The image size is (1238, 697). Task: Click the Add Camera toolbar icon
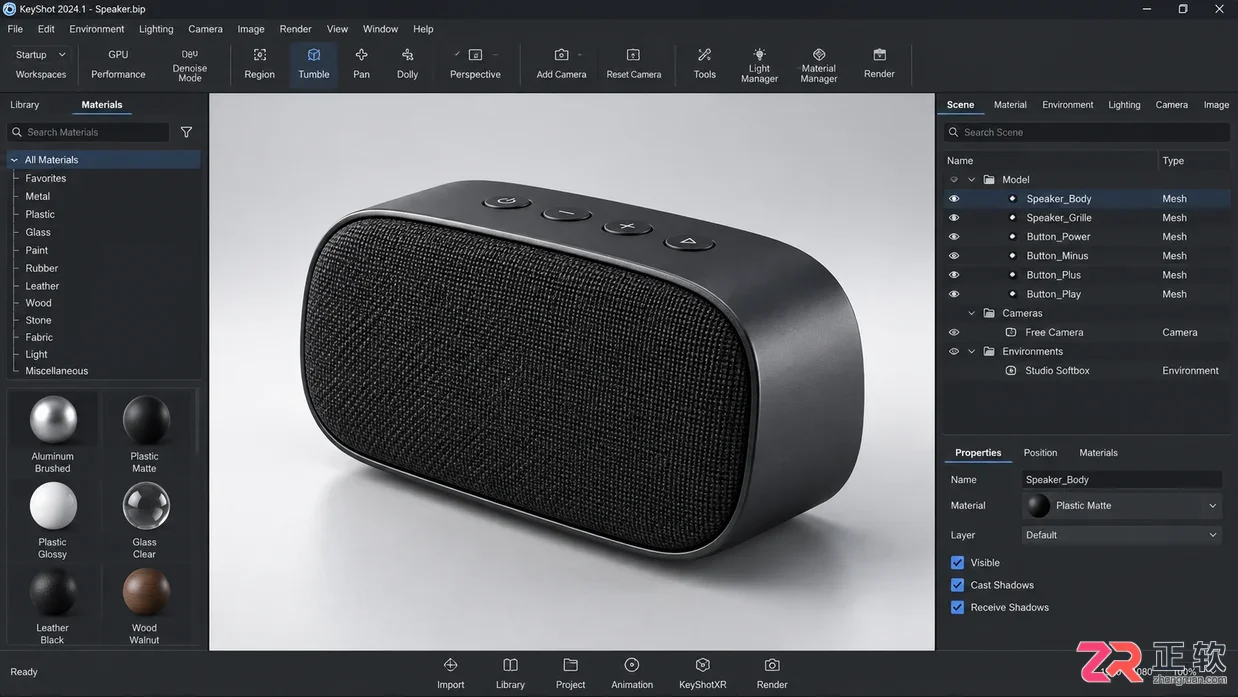[561, 63]
